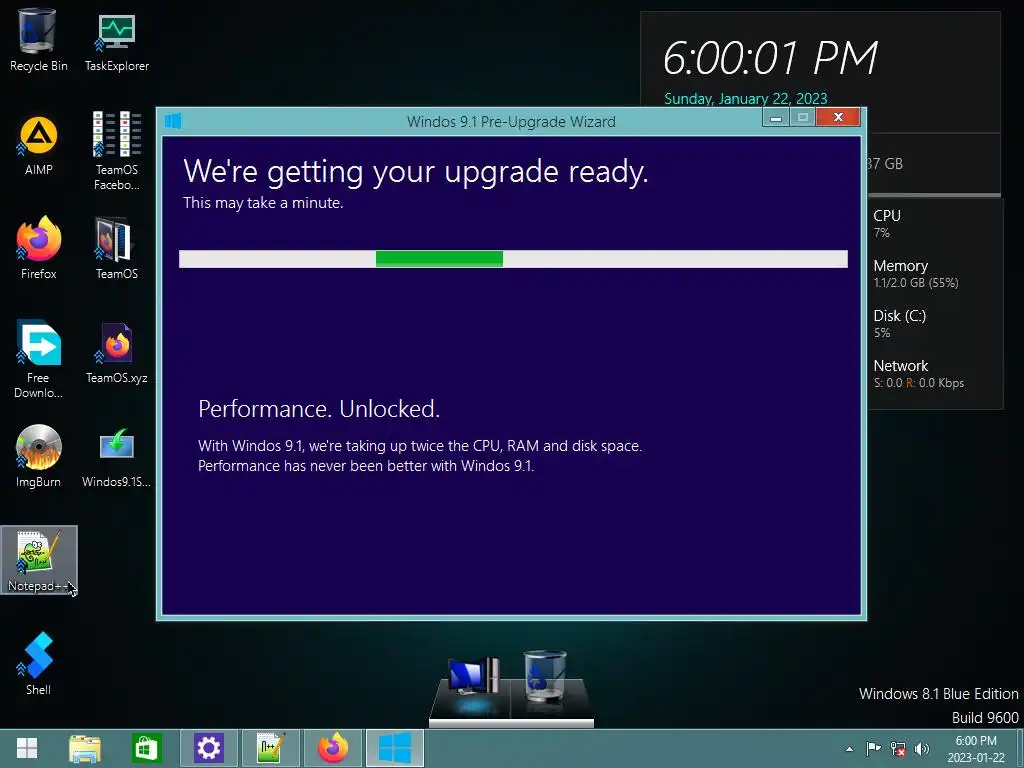1024x768 pixels.
Task: Click the Action Center flag tray icon
Action: tap(873, 748)
